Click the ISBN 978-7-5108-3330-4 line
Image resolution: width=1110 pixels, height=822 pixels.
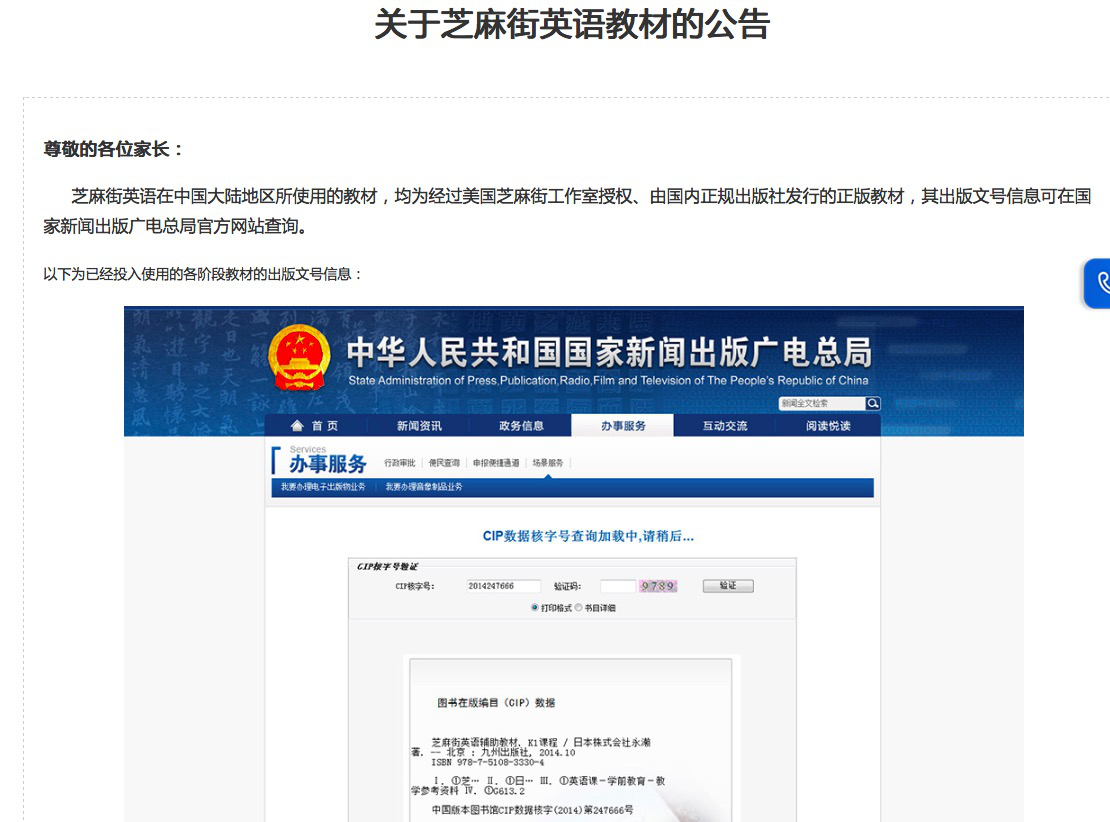click(488, 763)
